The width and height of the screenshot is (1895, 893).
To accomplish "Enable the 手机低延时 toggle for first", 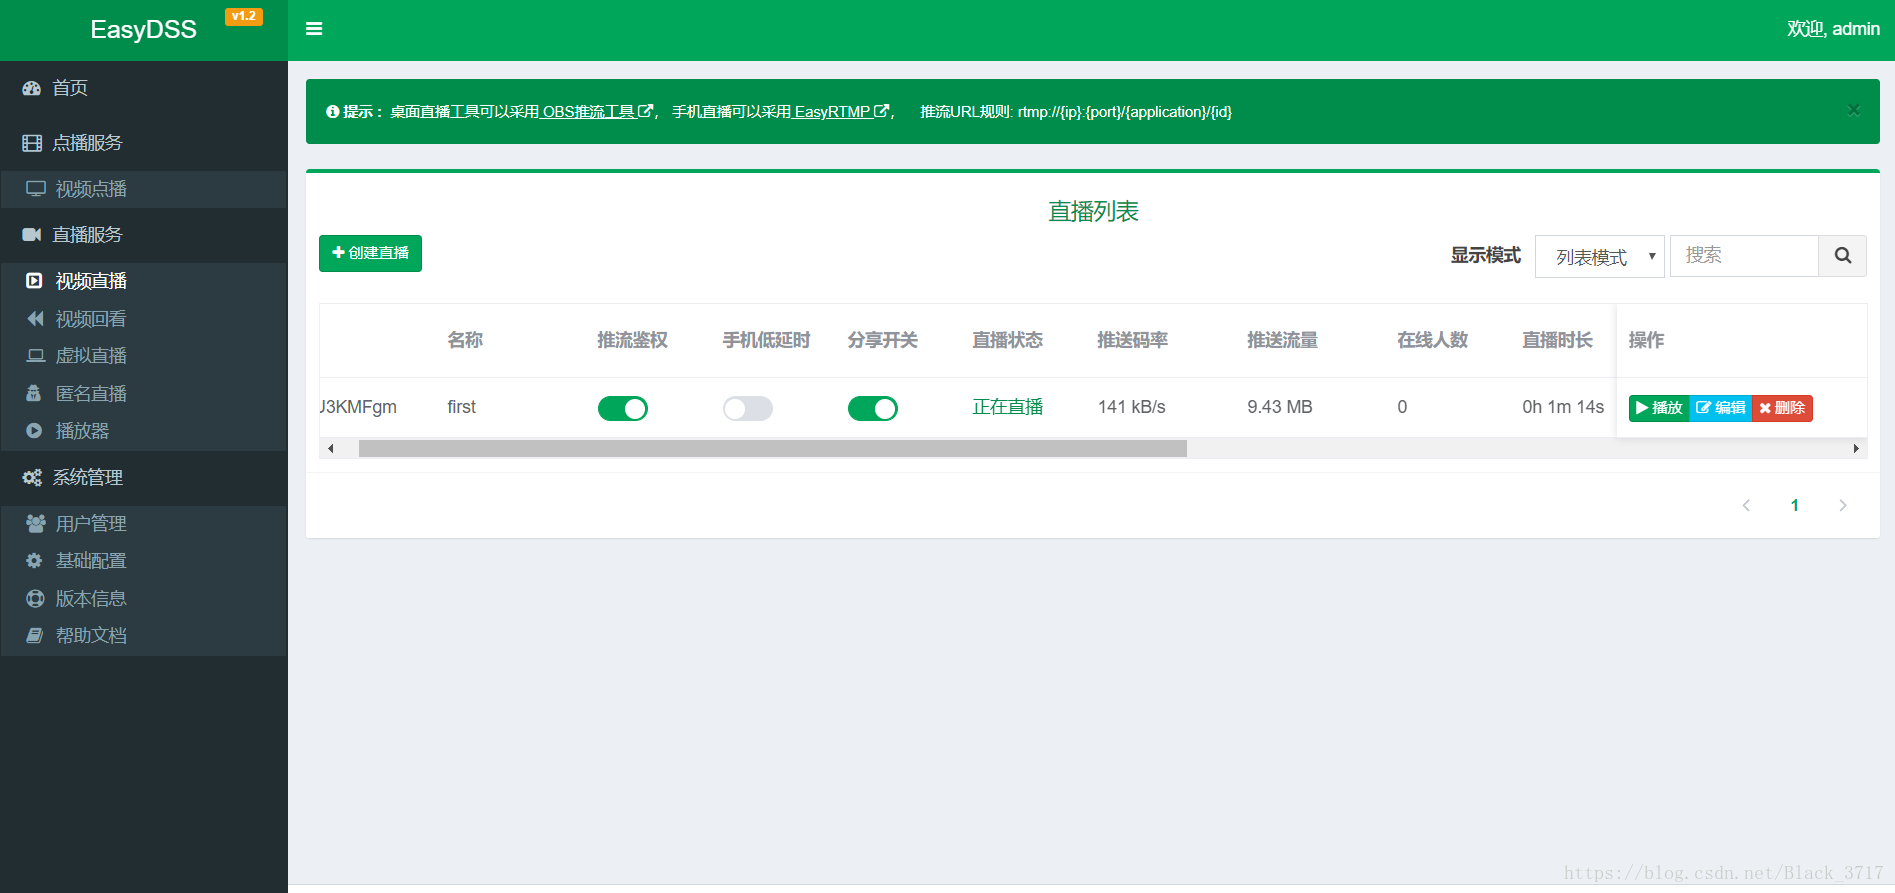I will click(x=748, y=408).
